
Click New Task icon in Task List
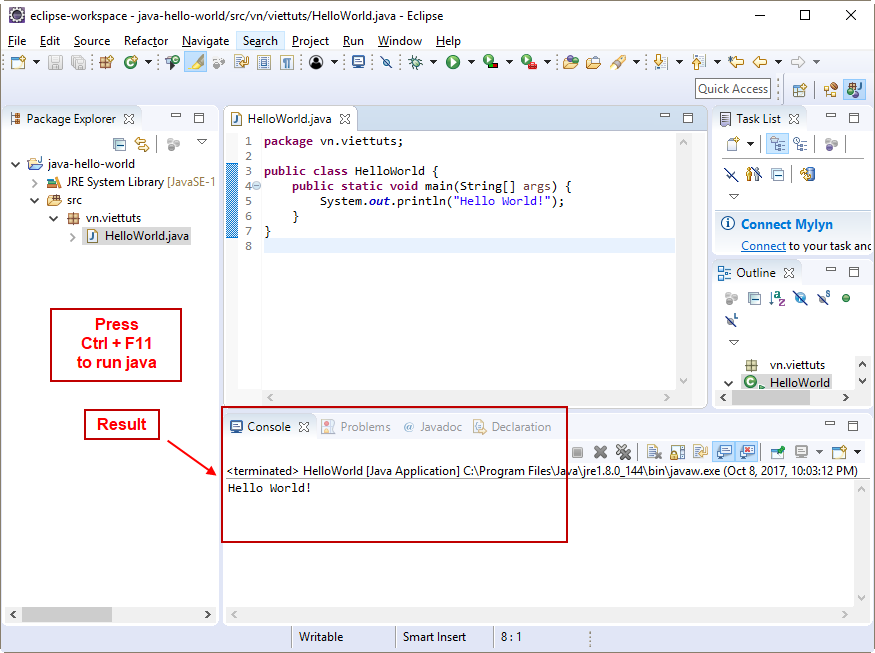click(x=733, y=144)
